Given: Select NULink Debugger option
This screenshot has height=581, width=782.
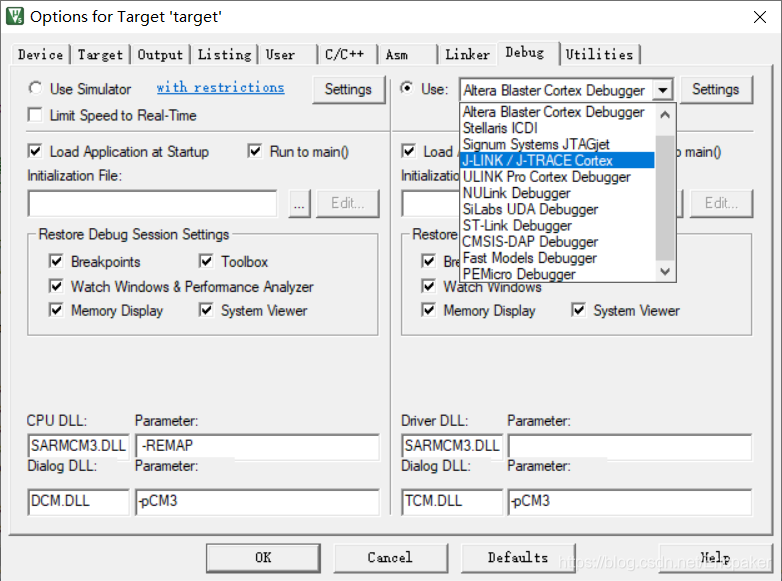Looking at the screenshot, I should tap(557, 193).
